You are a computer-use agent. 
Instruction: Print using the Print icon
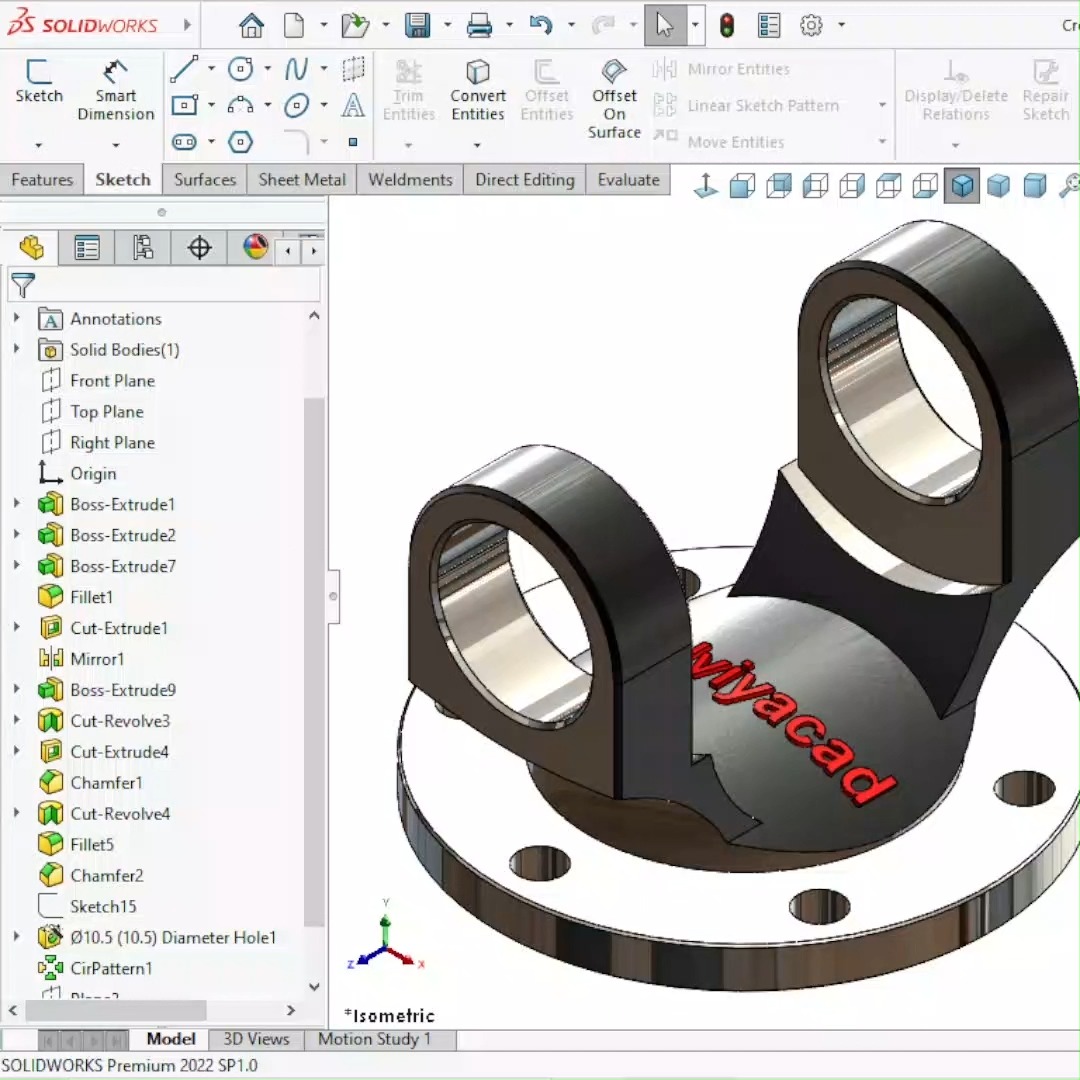coord(479,25)
